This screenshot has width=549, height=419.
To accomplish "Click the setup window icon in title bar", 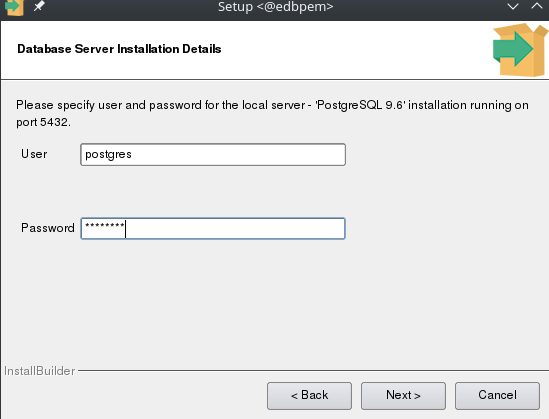I will (x=14, y=7).
